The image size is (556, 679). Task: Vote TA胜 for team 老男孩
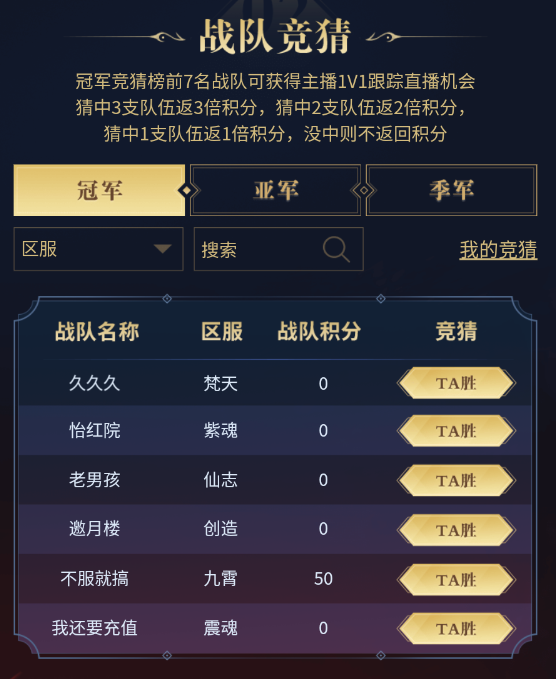pos(456,480)
